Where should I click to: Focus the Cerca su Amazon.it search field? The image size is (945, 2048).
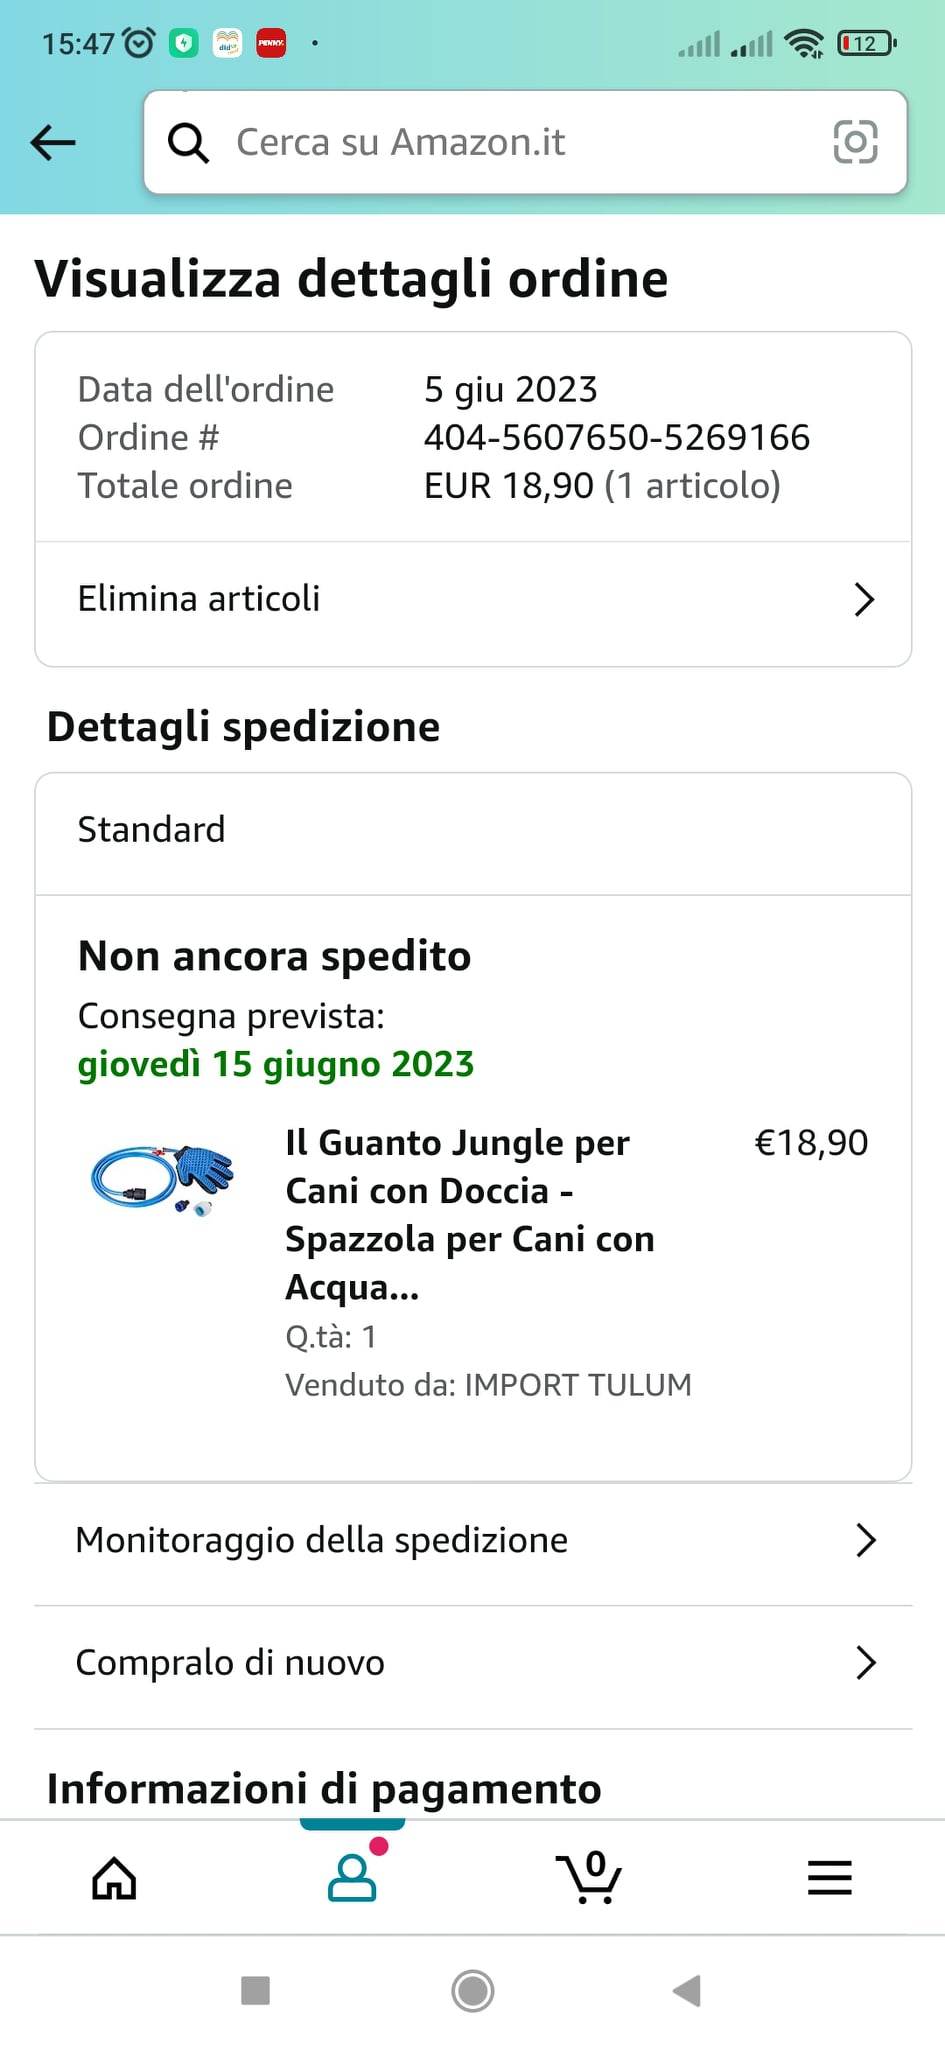525,142
